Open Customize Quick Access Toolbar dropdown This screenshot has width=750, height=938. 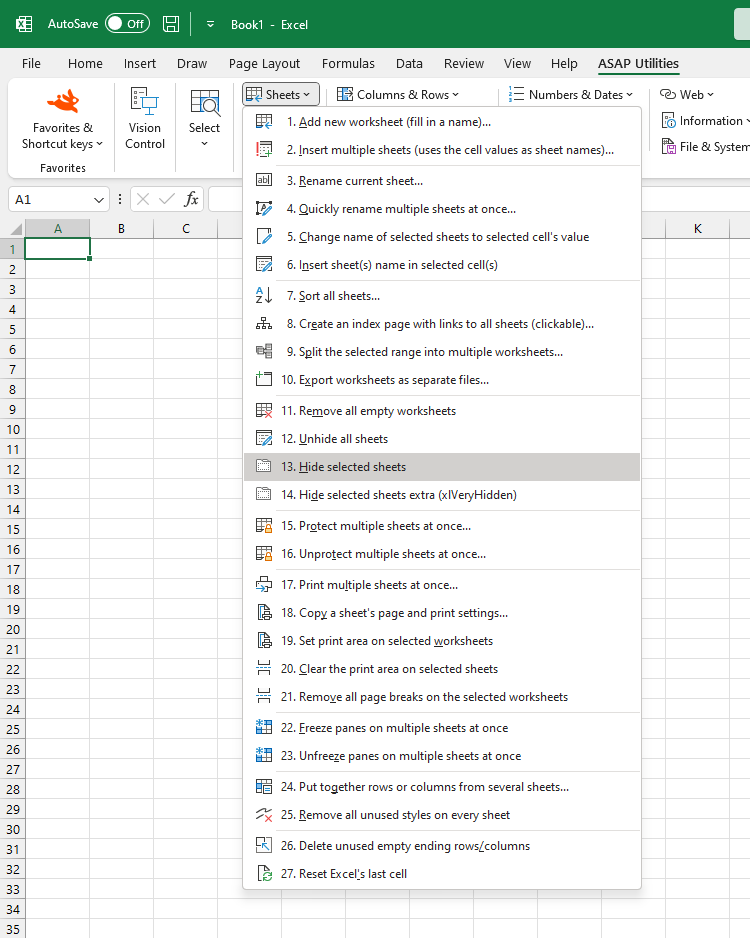[x=210, y=25]
